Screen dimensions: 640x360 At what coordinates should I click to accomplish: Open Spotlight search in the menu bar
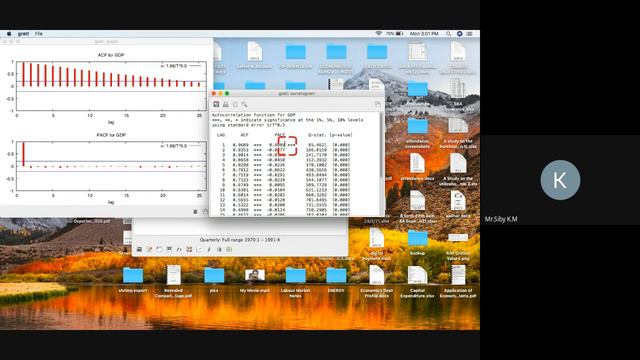448,33
